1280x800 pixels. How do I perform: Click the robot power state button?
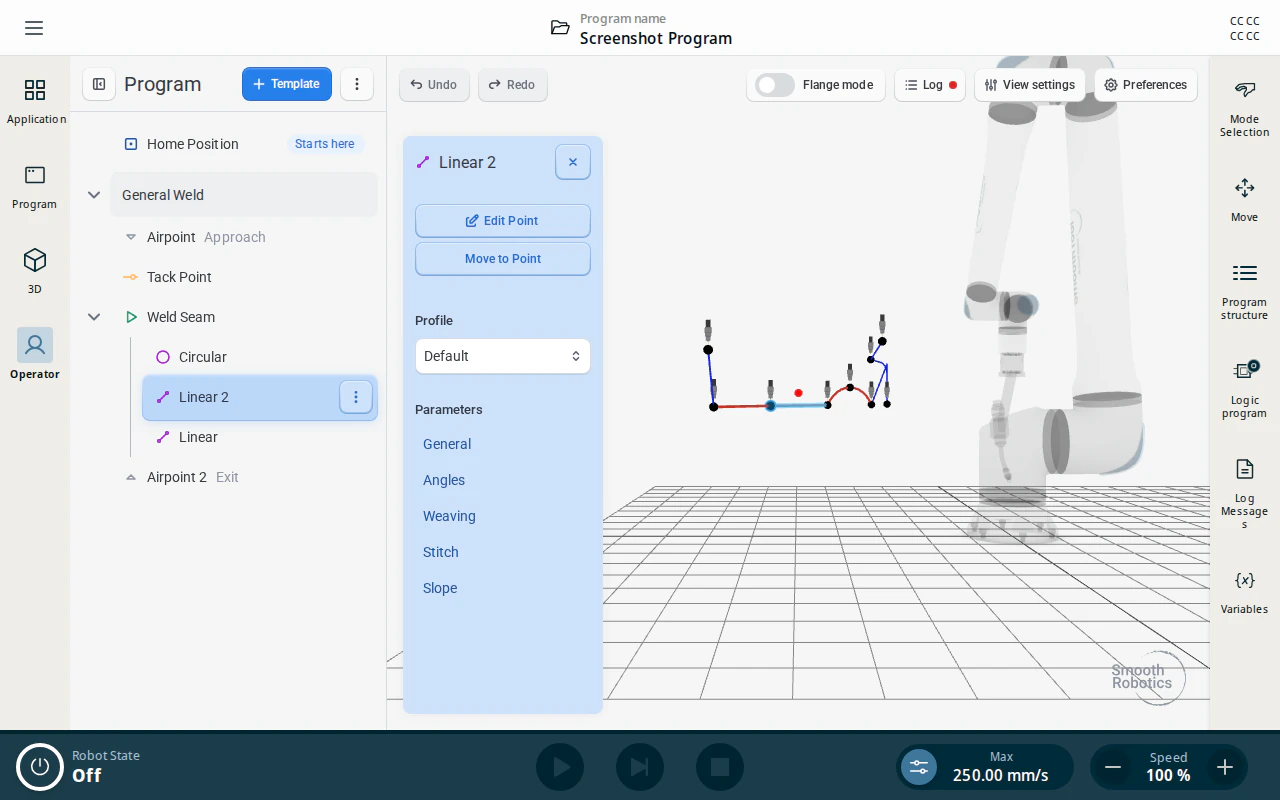[40, 766]
